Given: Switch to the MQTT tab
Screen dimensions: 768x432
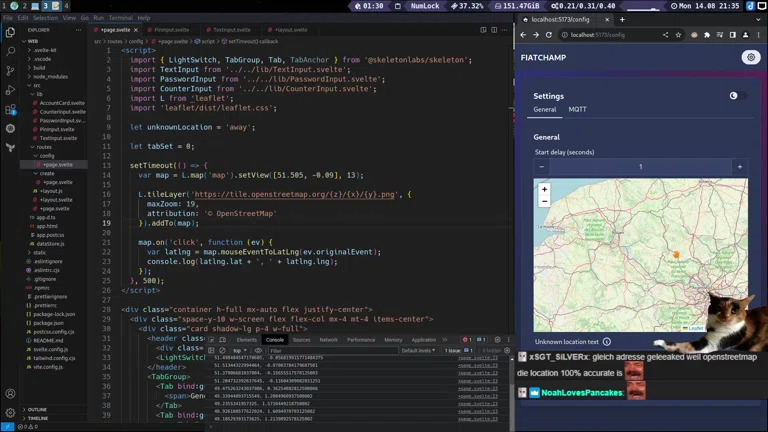Looking at the screenshot, I should pos(577,110).
